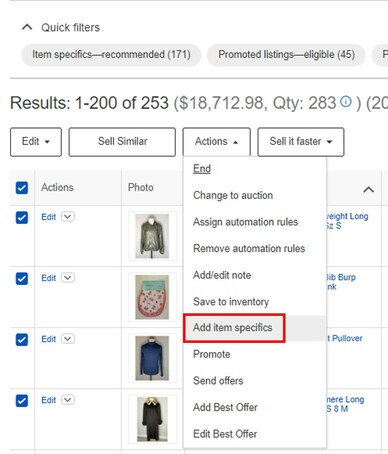Collapse Quick filters with the caret icon

pyautogui.click(x=27, y=27)
